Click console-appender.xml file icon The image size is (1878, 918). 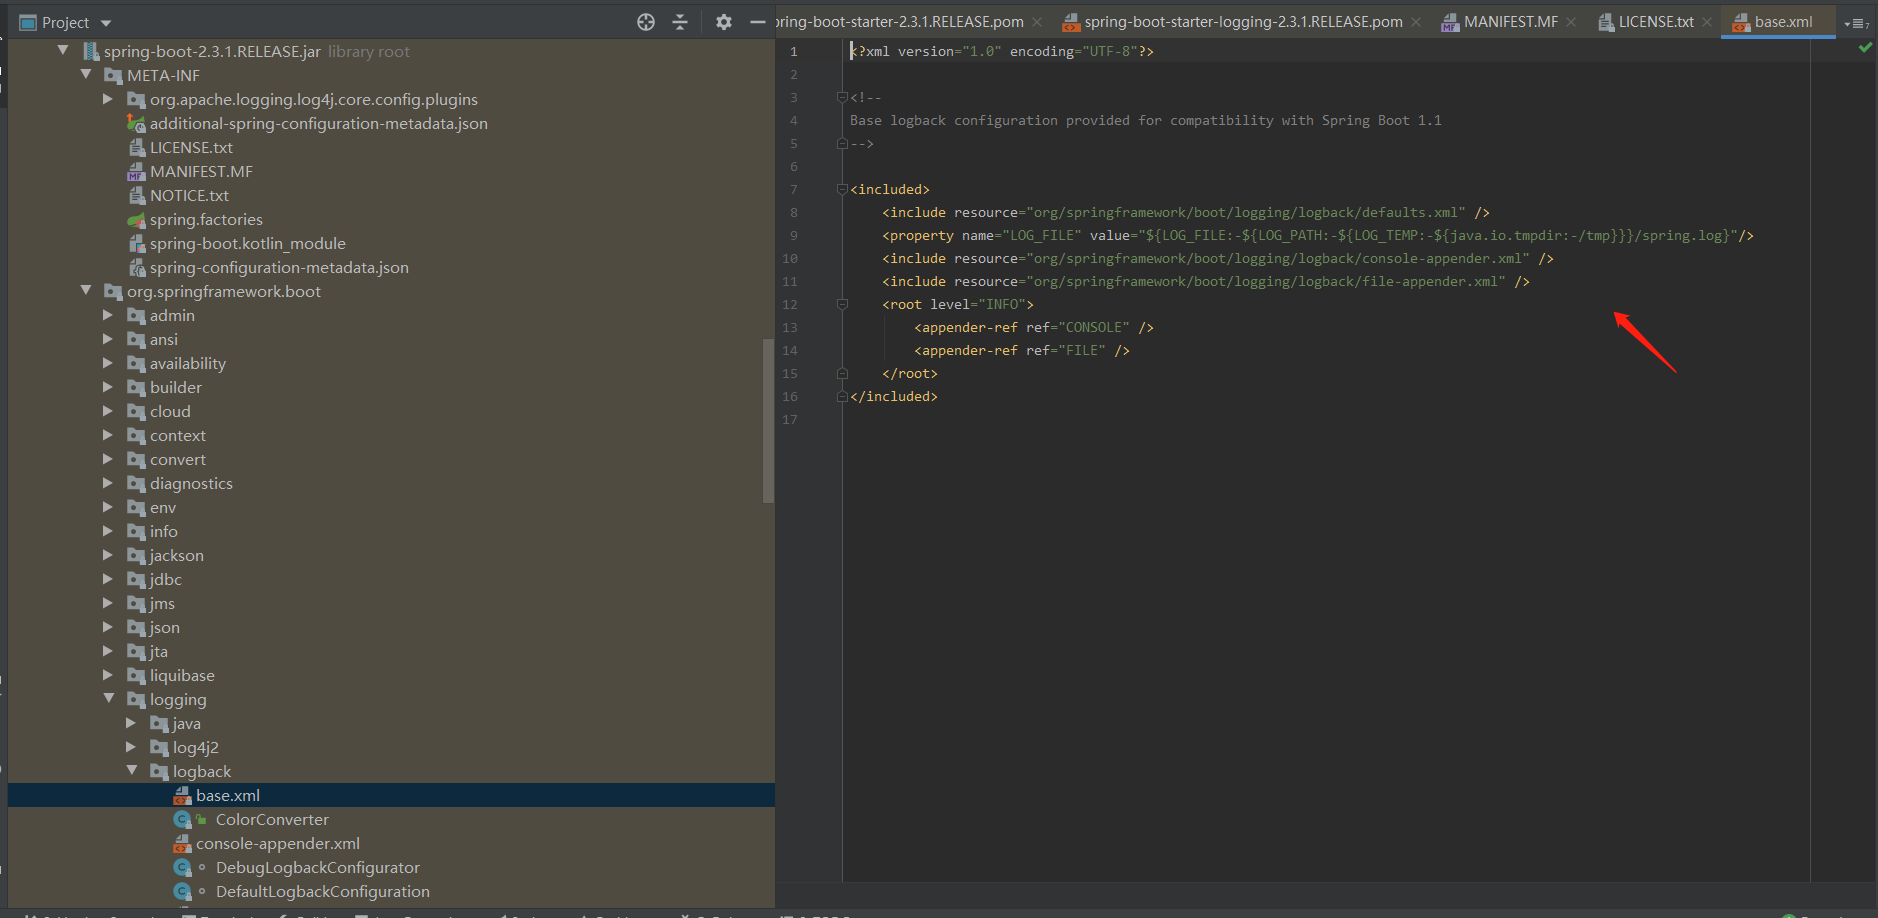(x=182, y=843)
